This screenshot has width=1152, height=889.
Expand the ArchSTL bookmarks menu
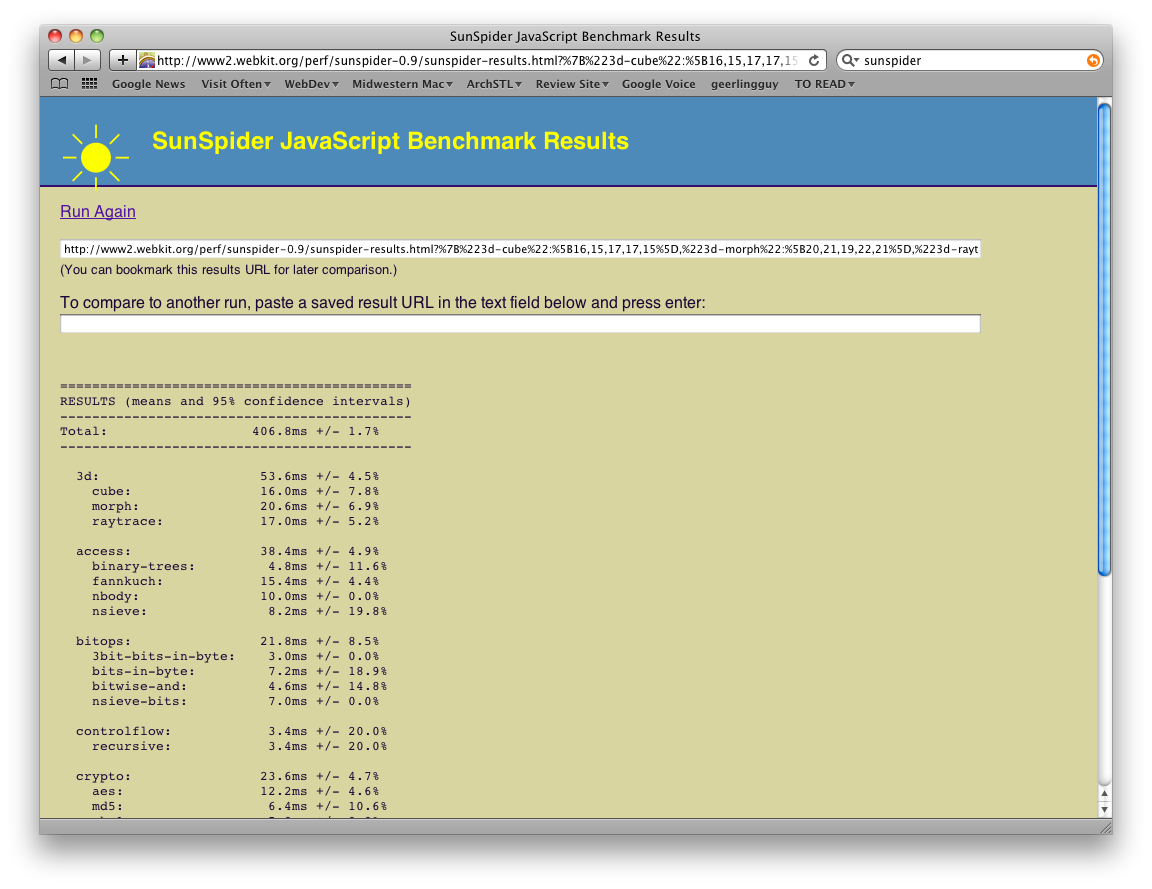(x=494, y=84)
